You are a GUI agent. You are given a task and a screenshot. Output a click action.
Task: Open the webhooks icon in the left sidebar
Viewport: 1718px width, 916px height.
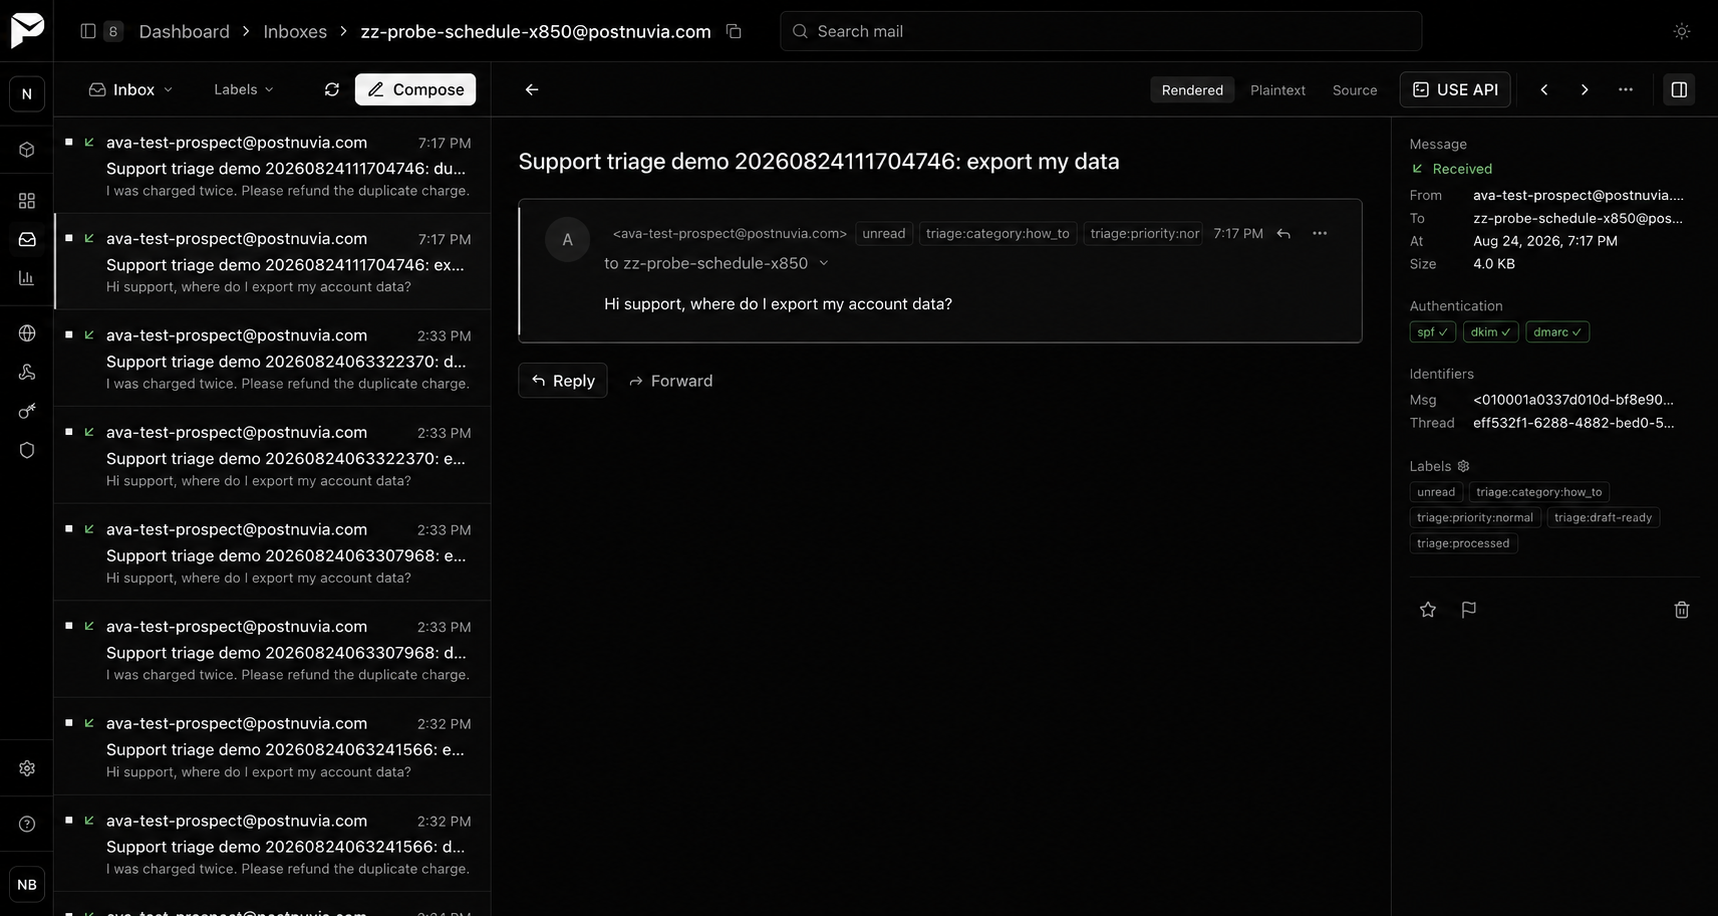(x=27, y=372)
